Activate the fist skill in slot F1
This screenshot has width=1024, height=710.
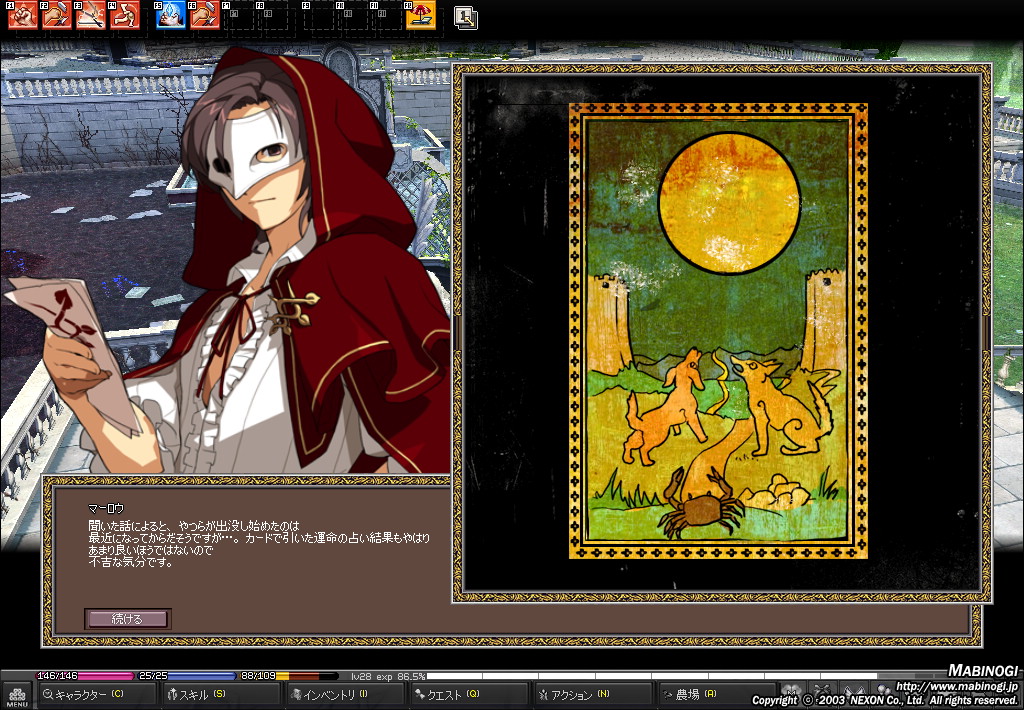pos(23,15)
